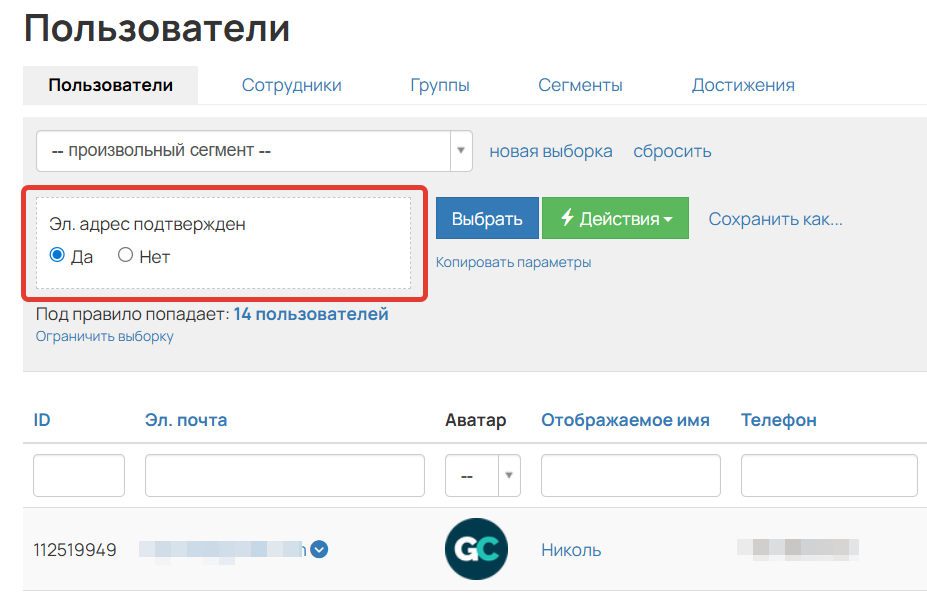The height and width of the screenshot is (596, 927).
Task: Click the Сохранить как link
Action: [775, 218]
